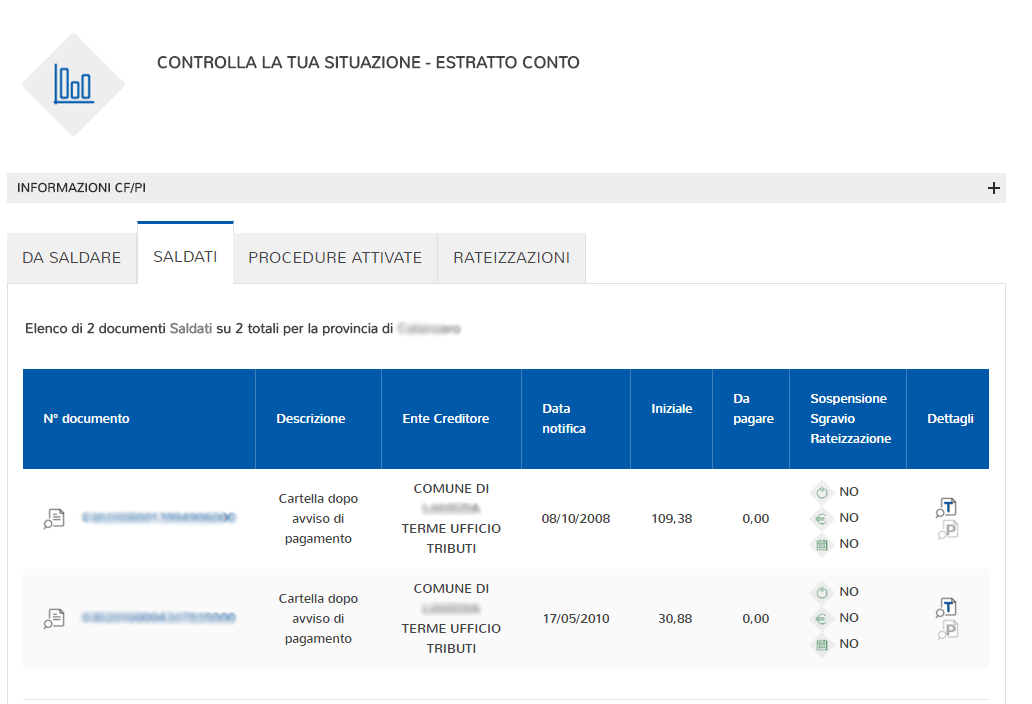Screen dimensions: 1032x704
Task: Click the bar chart Estratto Conto icon
Action: pos(74,85)
